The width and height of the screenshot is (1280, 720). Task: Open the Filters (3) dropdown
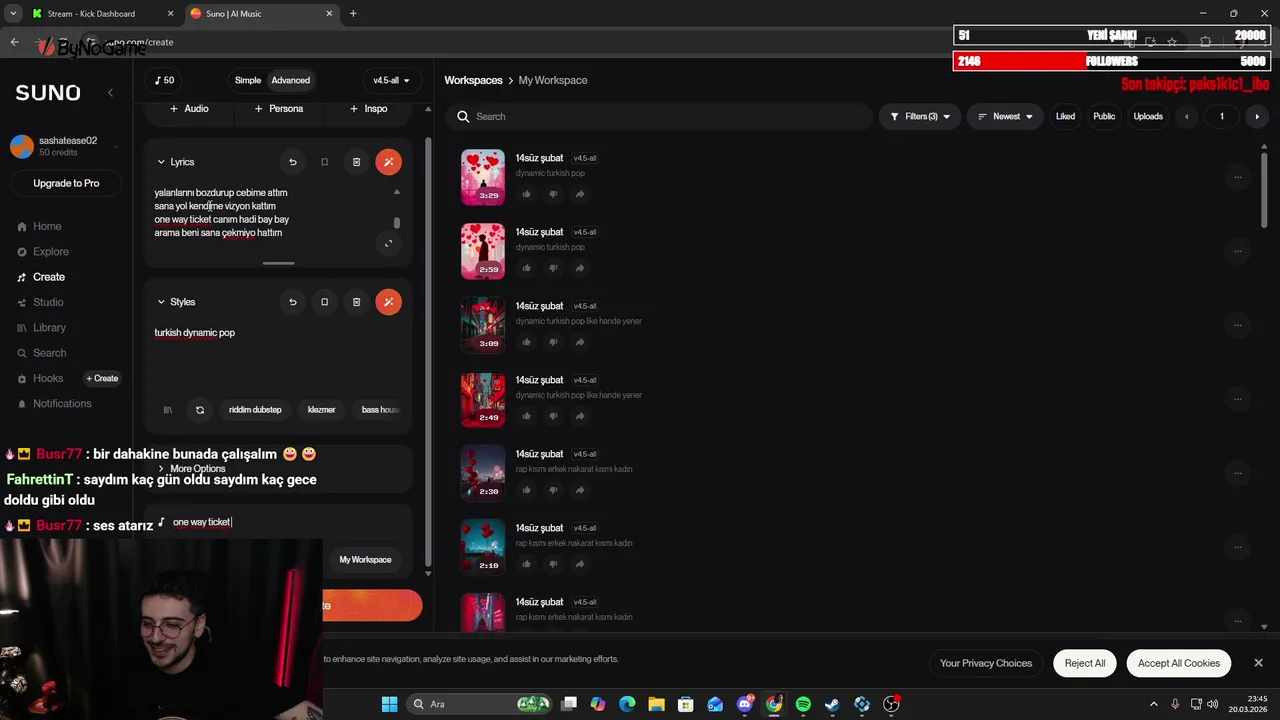[x=920, y=117]
